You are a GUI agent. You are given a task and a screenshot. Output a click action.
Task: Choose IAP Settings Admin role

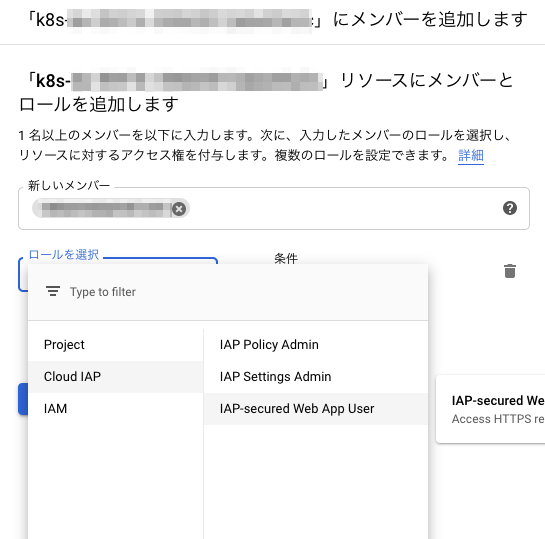316,377
